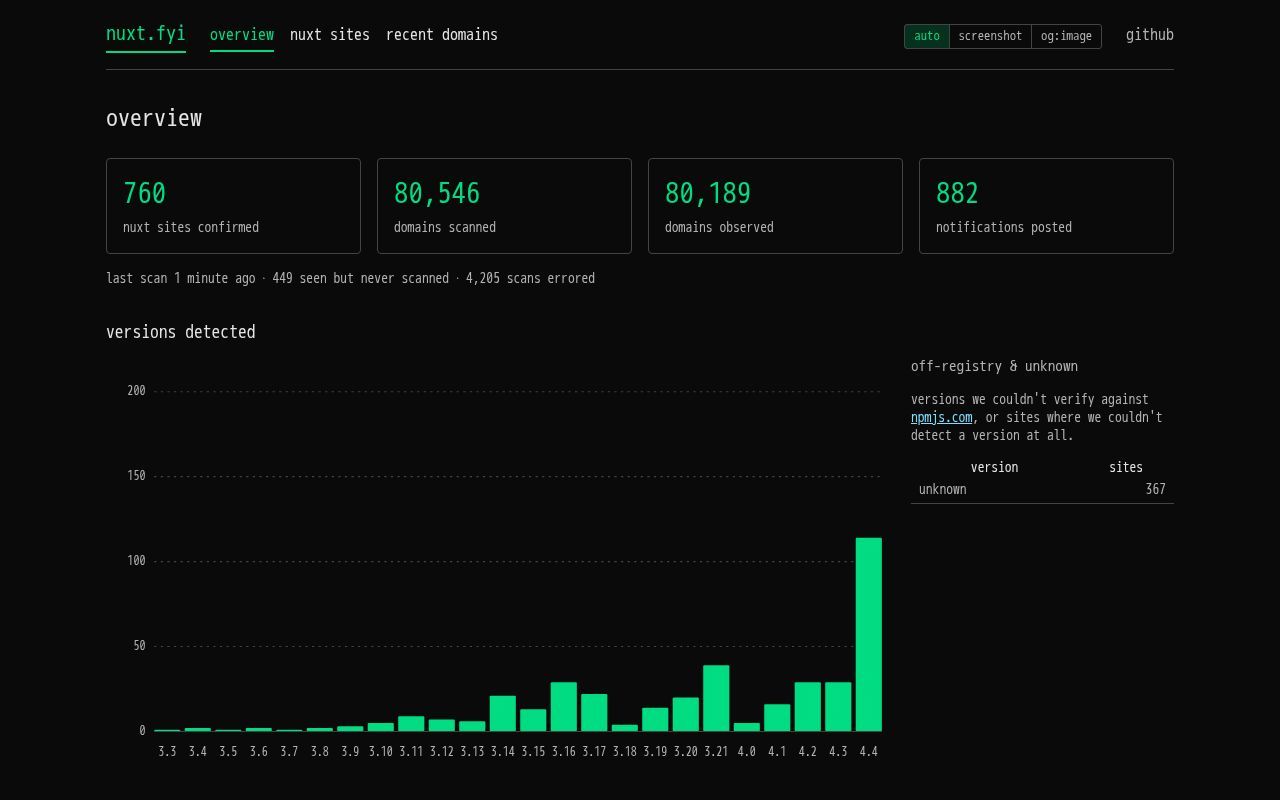
Task: Click the nuxt sites confirmed card
Action: (x=233, y=206)
